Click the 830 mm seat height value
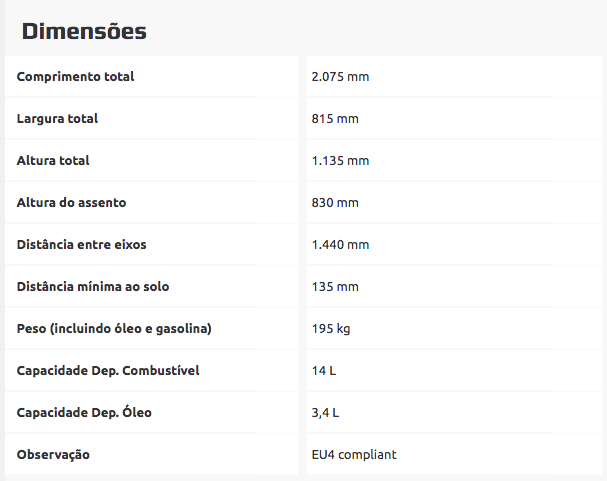The height and width of the screenshot is (481, 607). coord(335,203)
